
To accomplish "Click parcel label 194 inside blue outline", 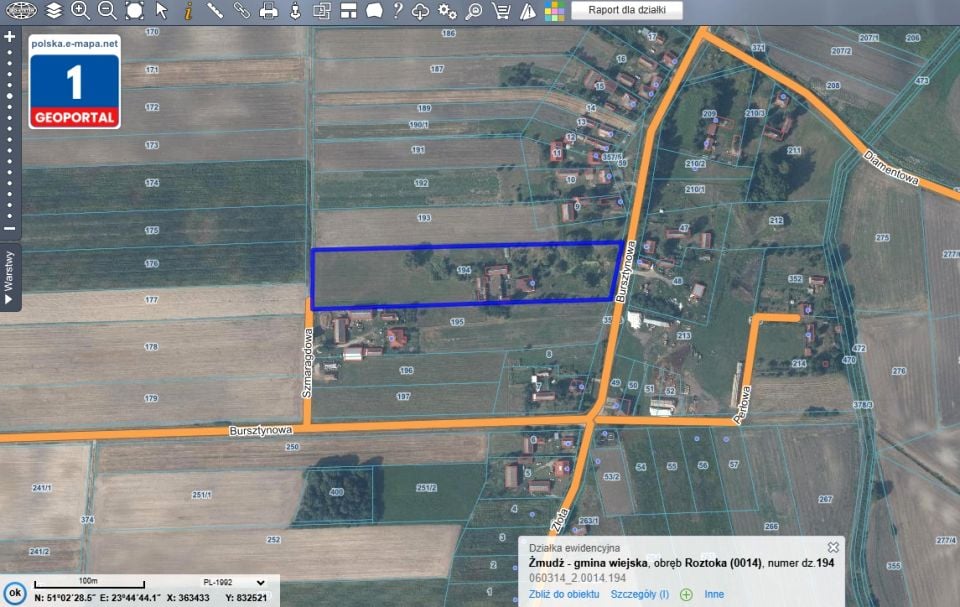I will 463,270.
